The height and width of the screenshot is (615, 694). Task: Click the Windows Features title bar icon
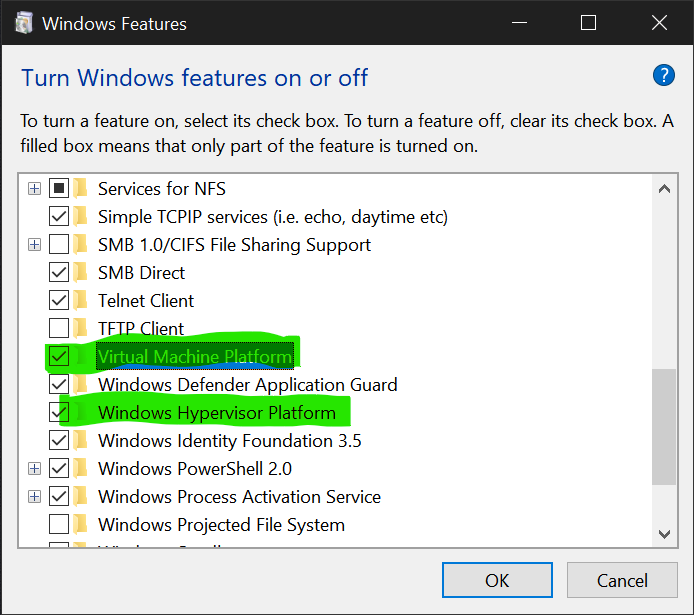pyautogui.click(x=23, y=23)
